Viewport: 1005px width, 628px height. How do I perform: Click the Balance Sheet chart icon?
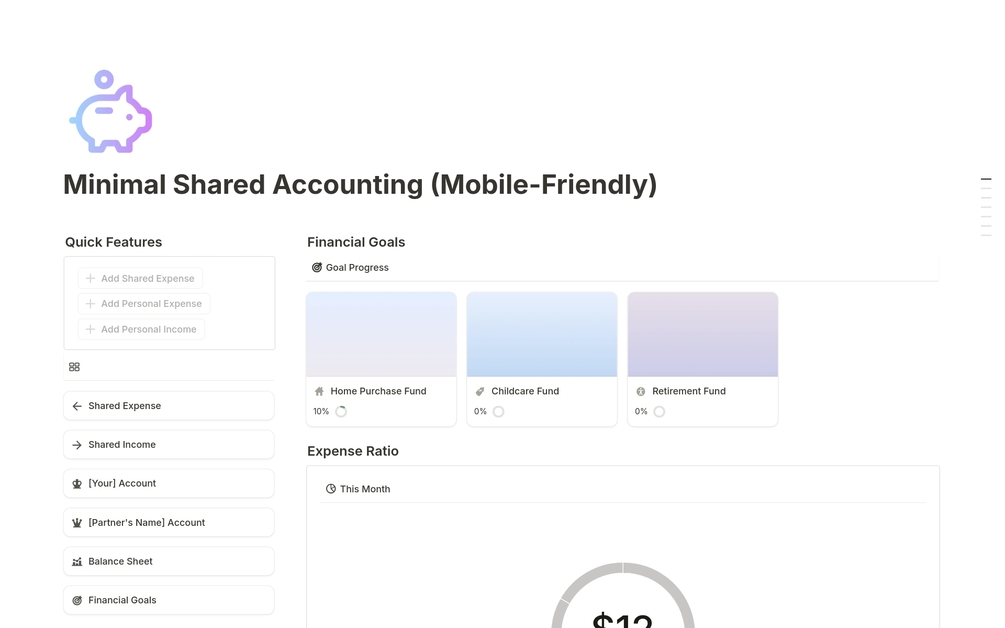point(77,562)
